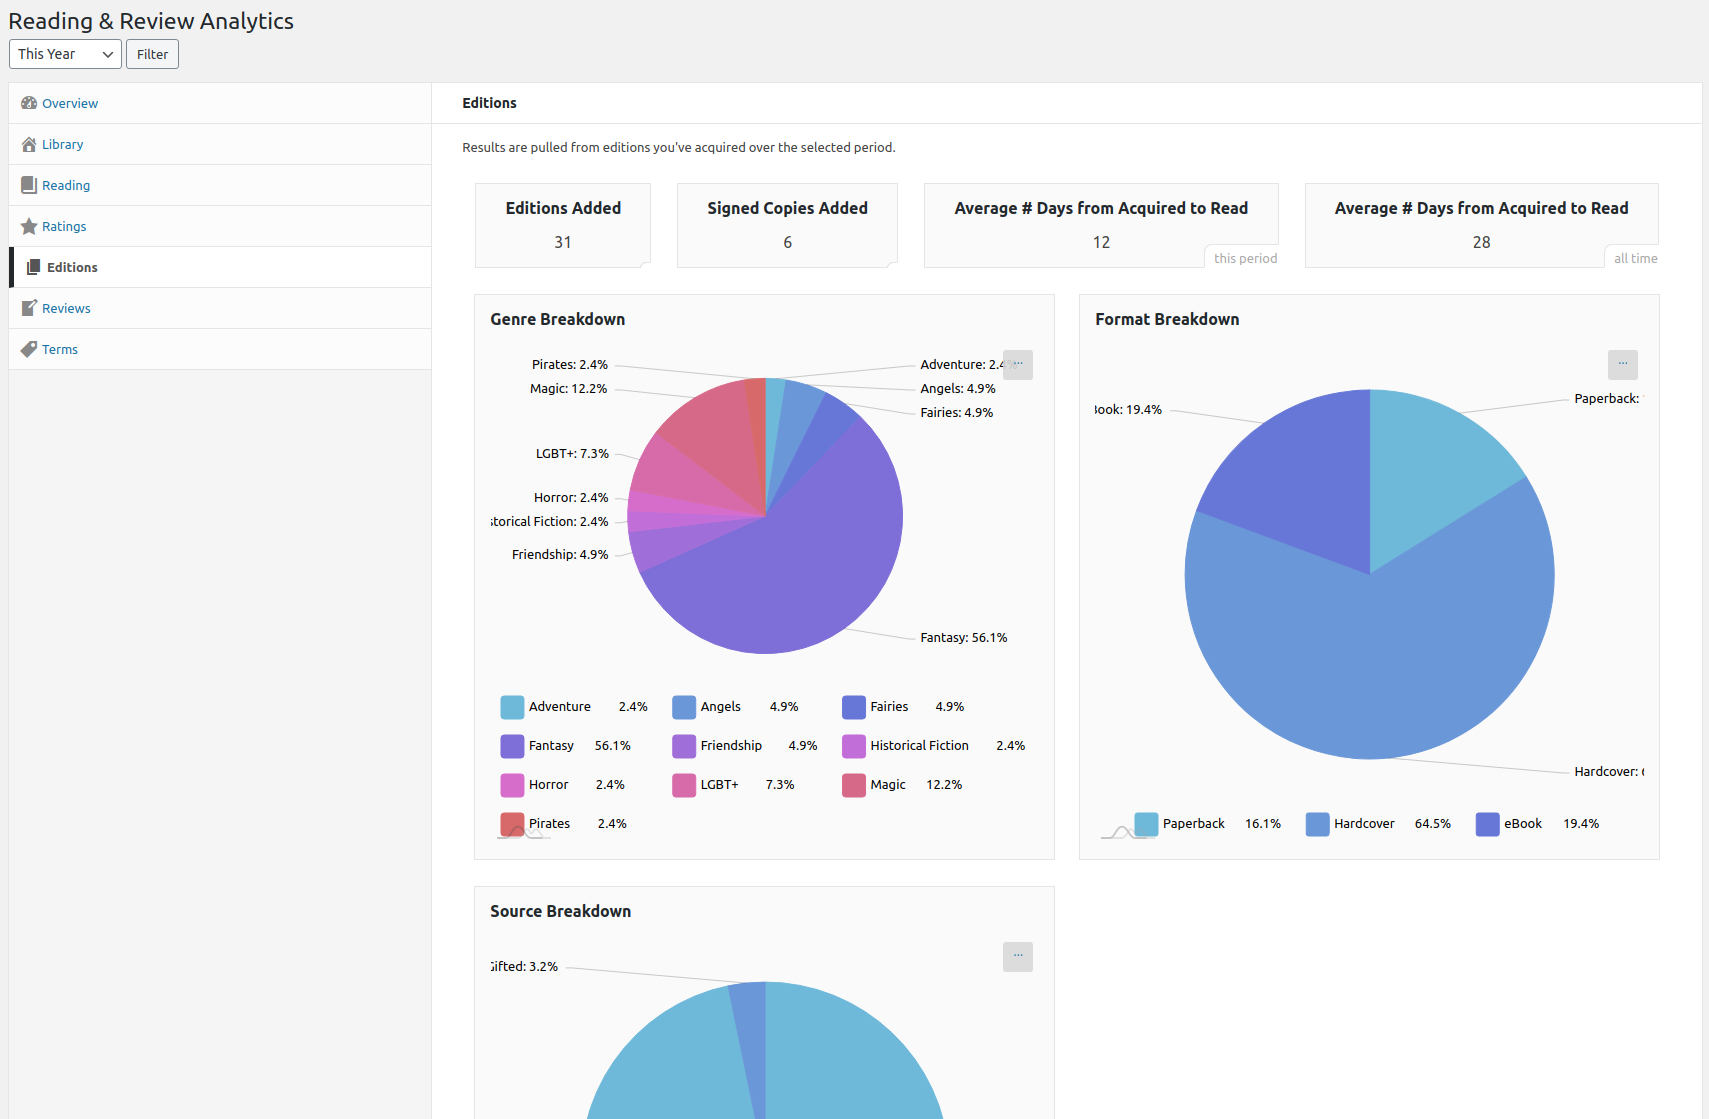This screenshot has height=1119, width=1709.
Task: Click the Editions Added stat card
Action: coord(563,225)
